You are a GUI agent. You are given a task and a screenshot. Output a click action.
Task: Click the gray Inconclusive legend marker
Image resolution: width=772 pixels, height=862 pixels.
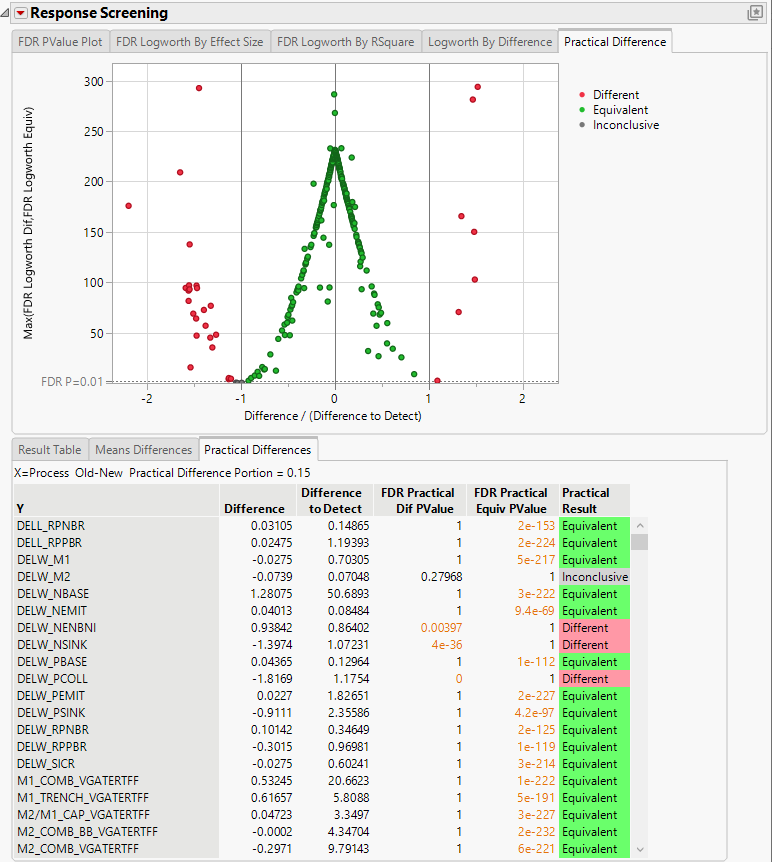click(582, 125)
